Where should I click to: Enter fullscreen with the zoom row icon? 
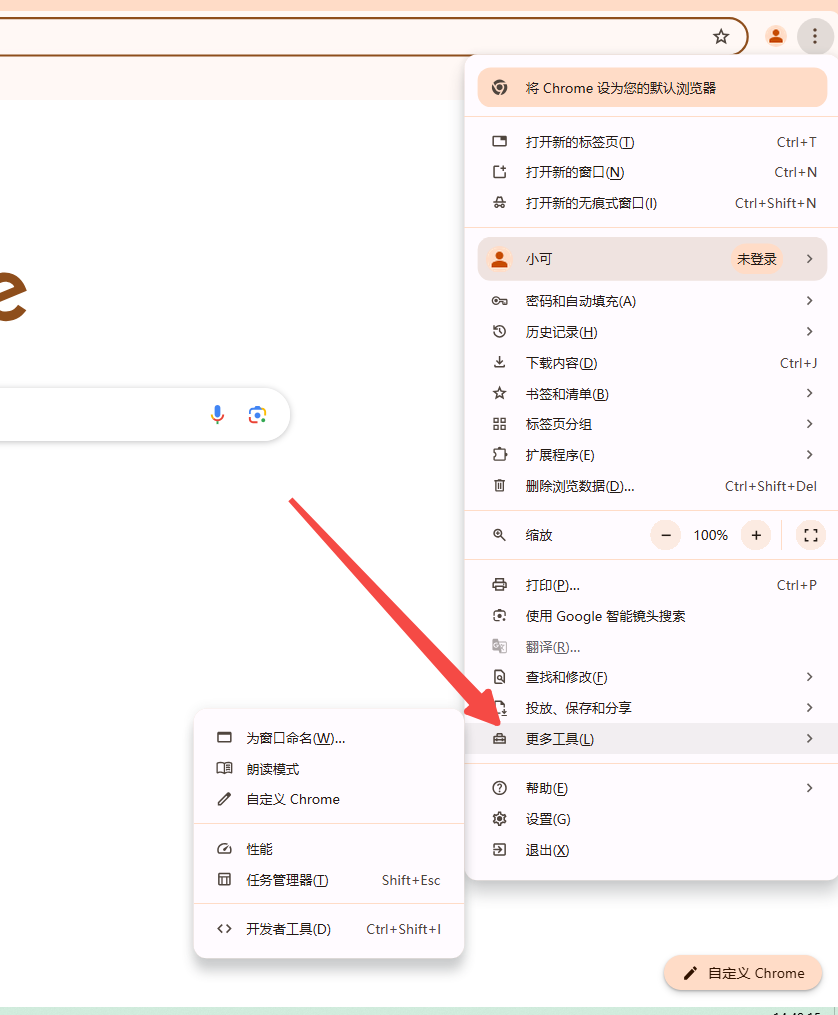coord(811,535)
